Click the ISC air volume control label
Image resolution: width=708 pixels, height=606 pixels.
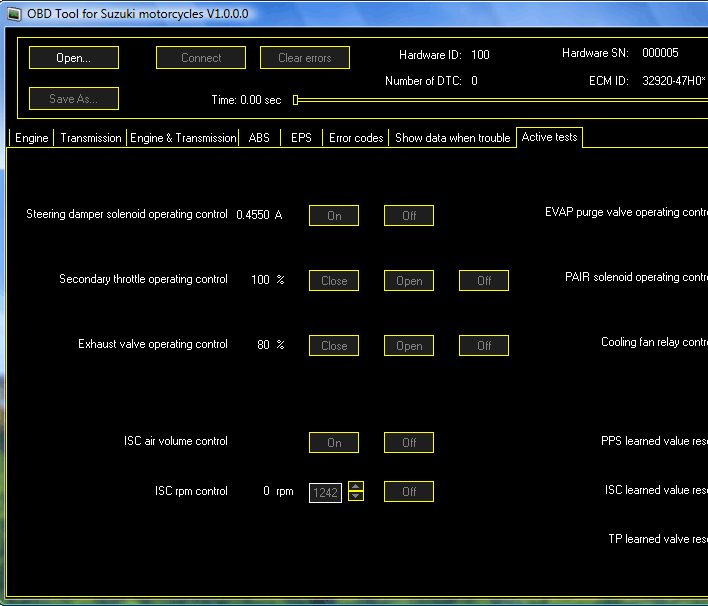(176, 441)
